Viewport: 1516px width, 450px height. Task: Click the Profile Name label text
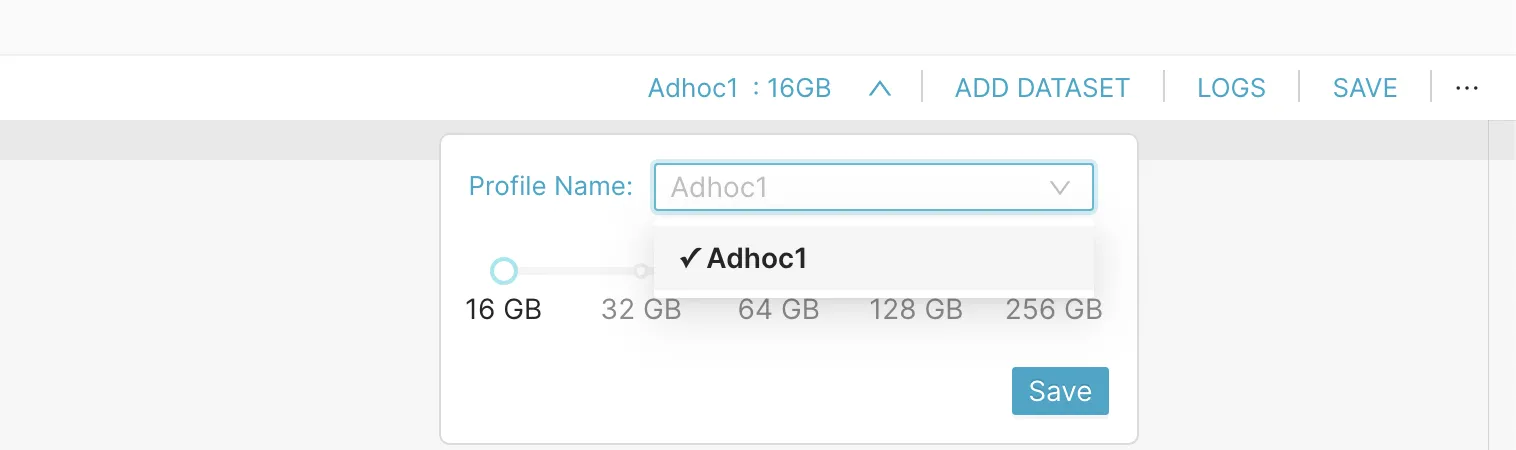pyautogui.click(x=551, y=187)
